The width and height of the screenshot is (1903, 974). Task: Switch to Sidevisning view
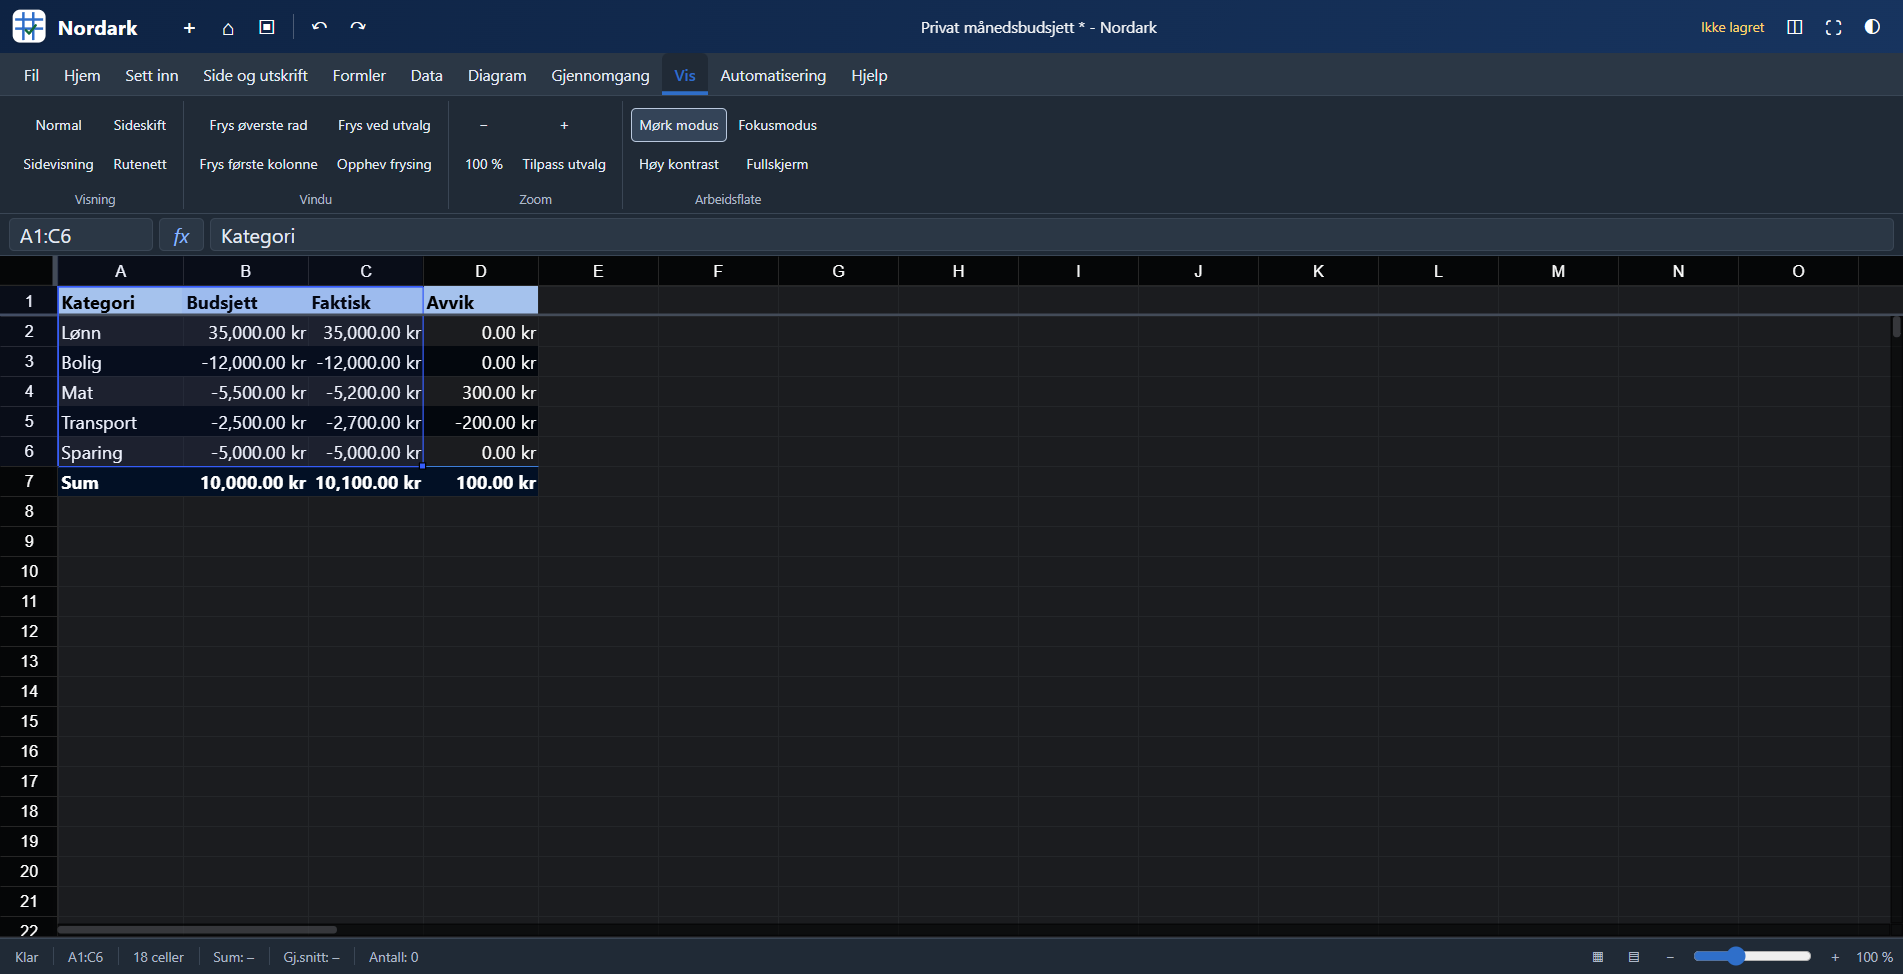point(59,164)
